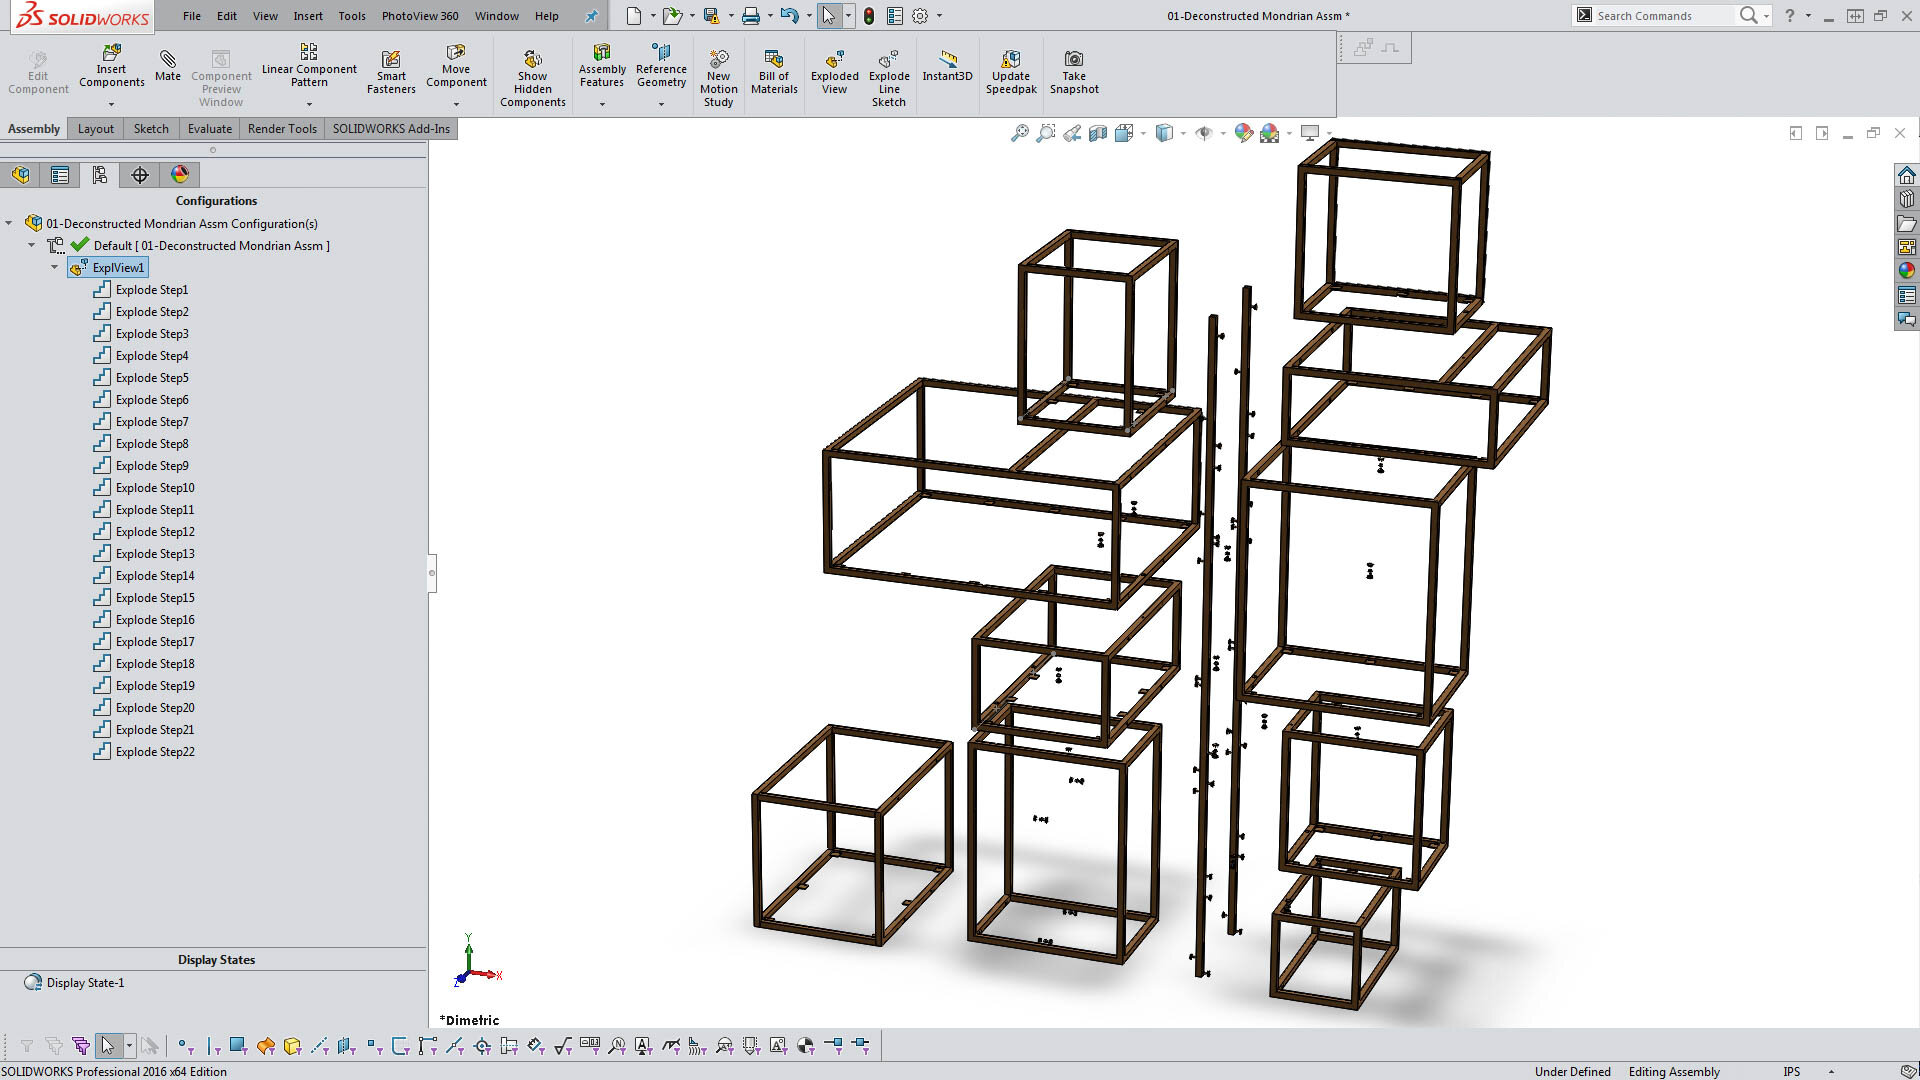
Task: Select Explode Step10 in tree
Action: pyautogui.click(x=155, y=488)
